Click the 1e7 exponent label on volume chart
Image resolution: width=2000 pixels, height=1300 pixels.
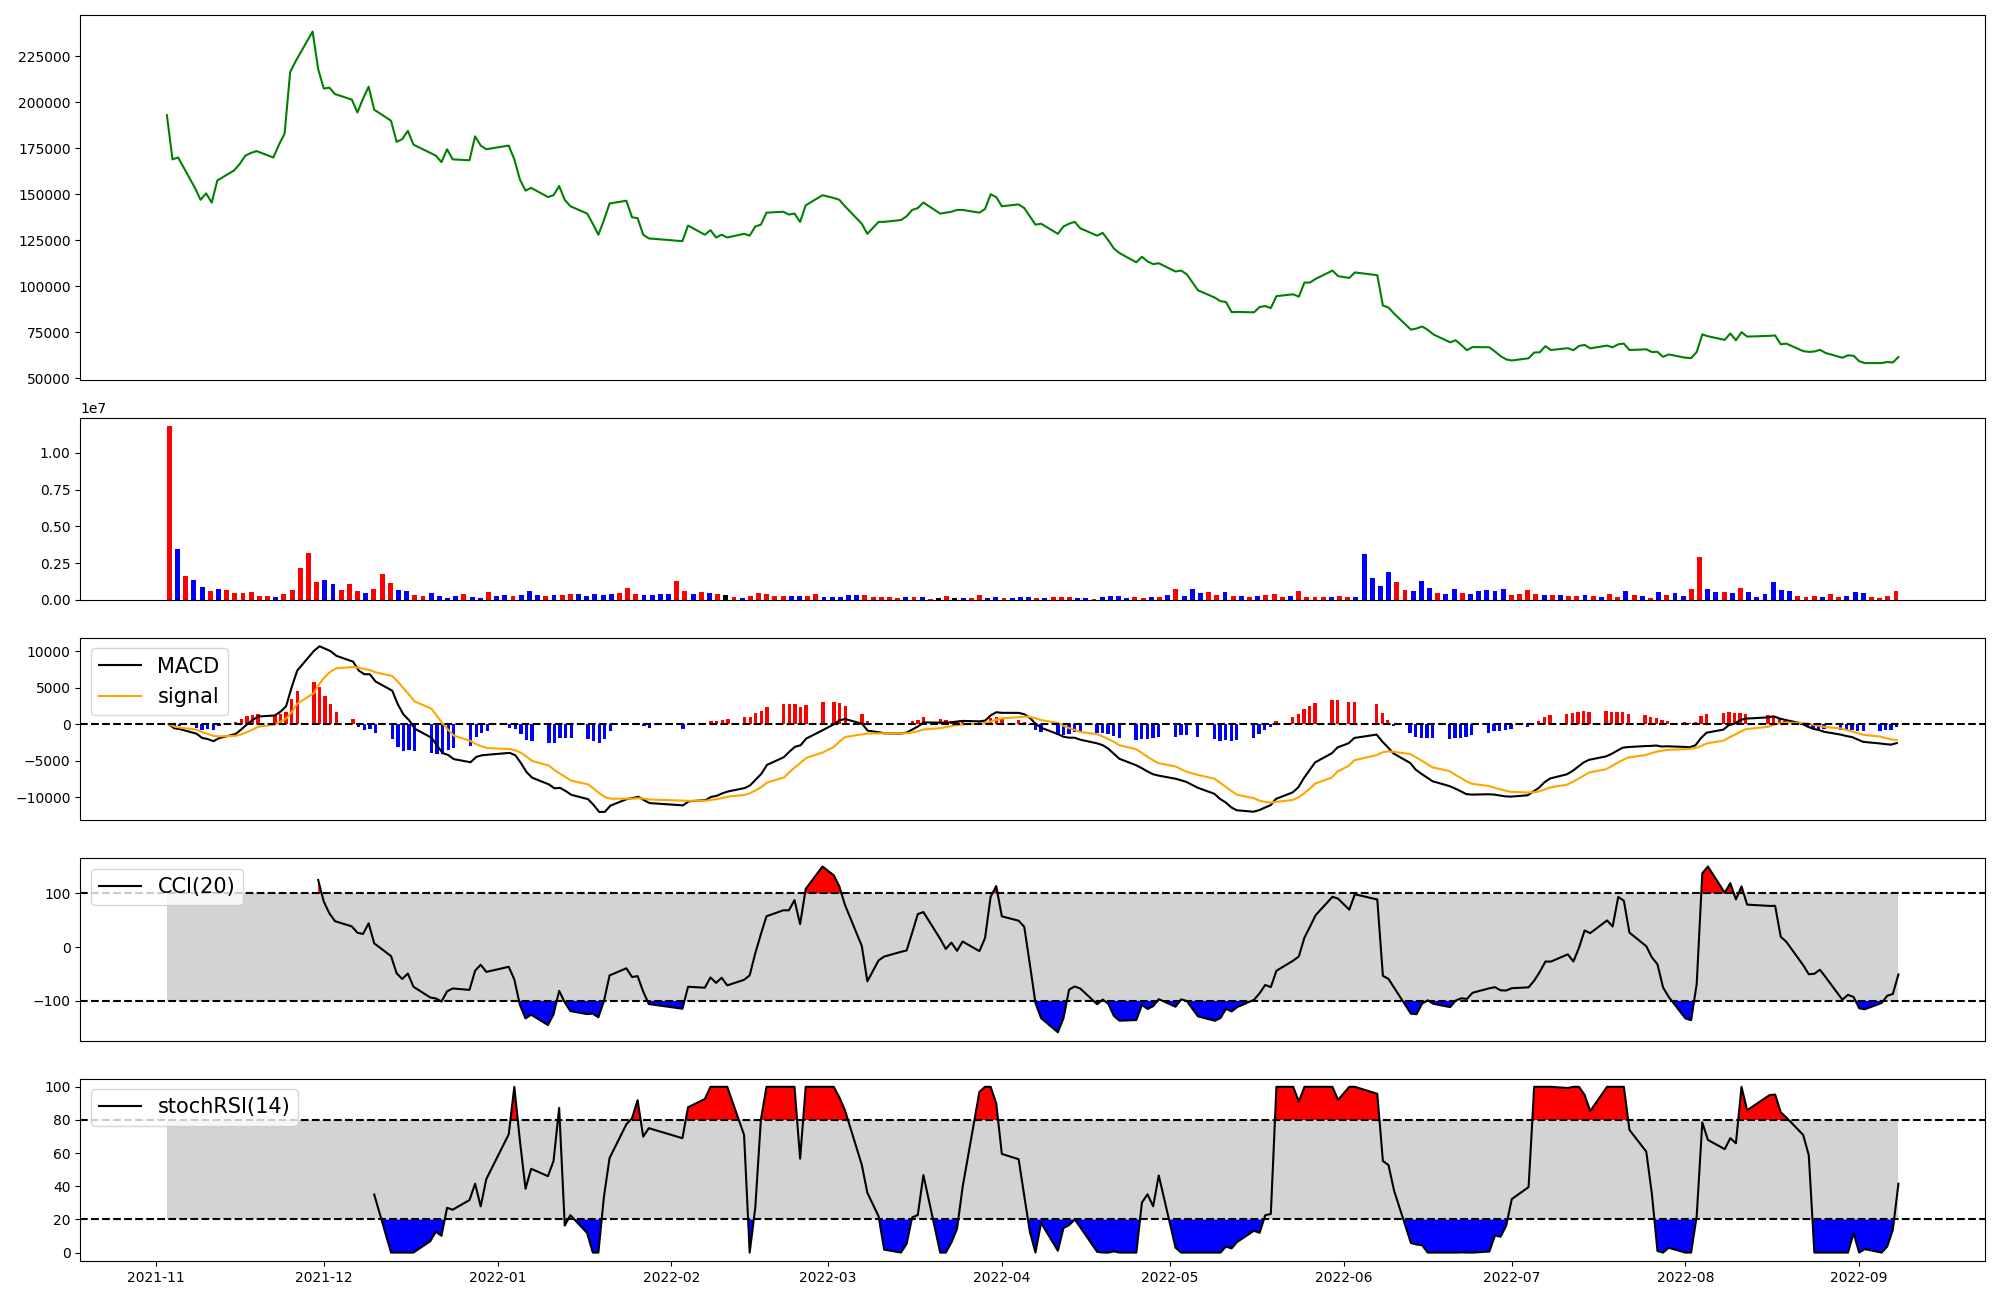pyautogui.click(x=93, y=409)
